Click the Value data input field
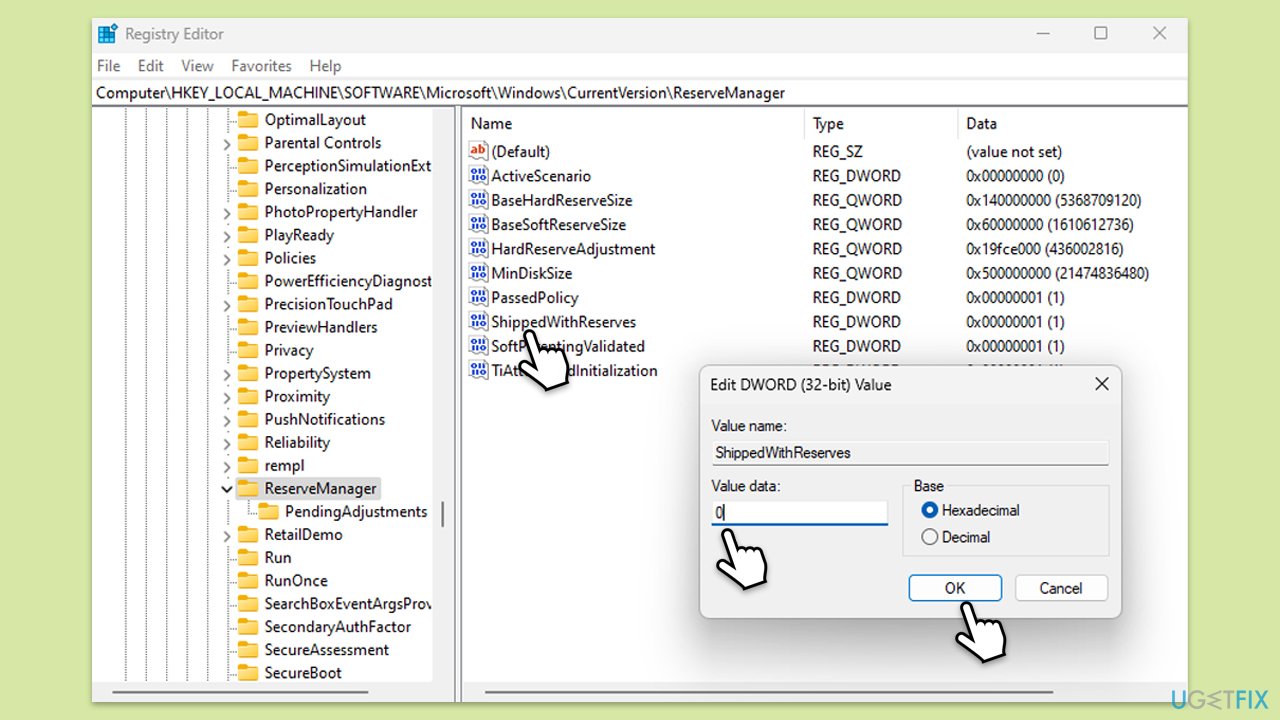This screenshot has width=1280, height=720. tap(799, 513)
